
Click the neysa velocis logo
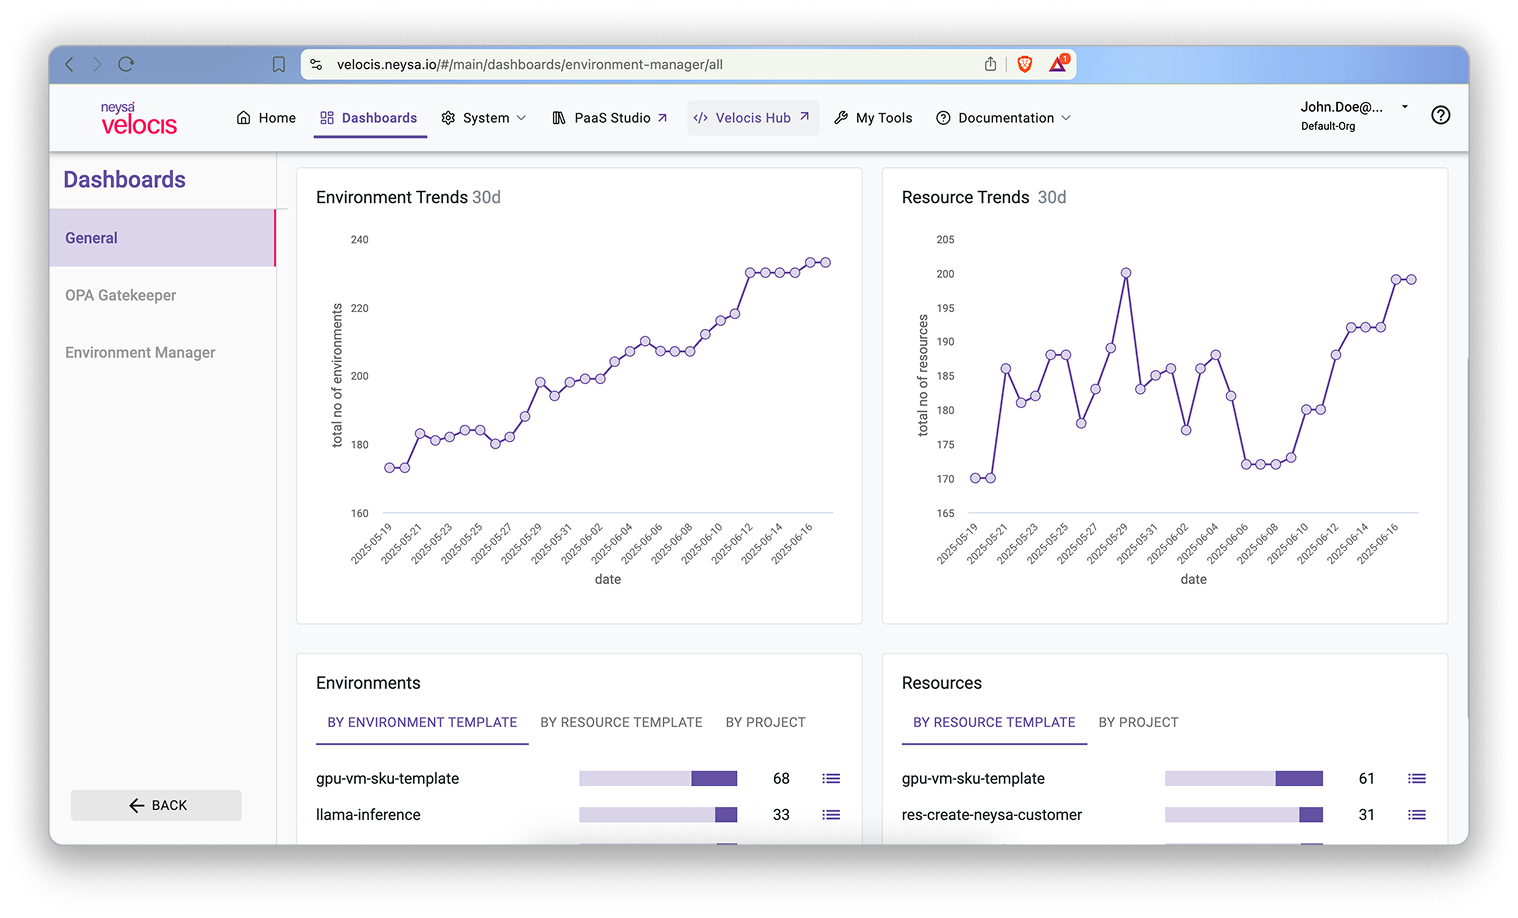coord(138,118)
